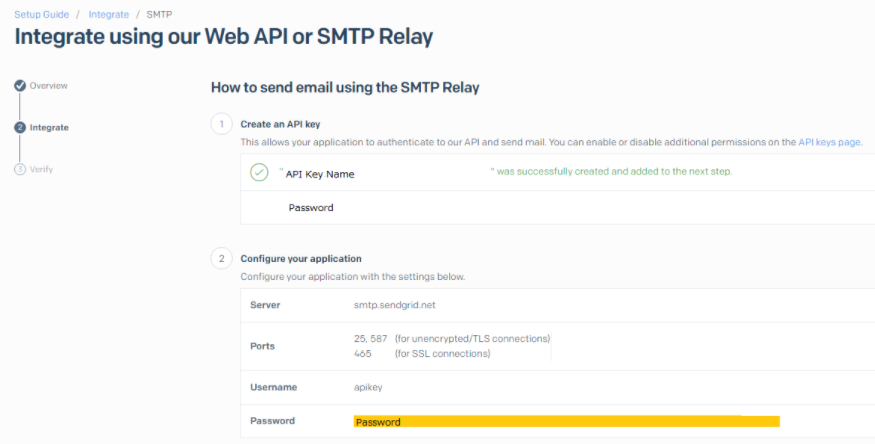The width and height of the screenshot is (875, 444).
Task: Click the 'for SSL connections' note
Action: pos(443,354)
